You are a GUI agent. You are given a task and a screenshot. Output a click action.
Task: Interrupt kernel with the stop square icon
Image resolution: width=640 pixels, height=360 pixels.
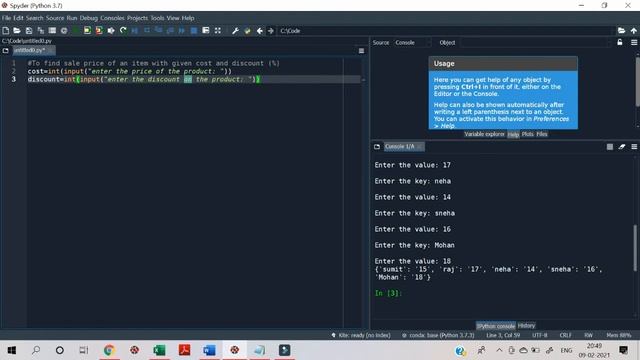(x=610, y=147)
